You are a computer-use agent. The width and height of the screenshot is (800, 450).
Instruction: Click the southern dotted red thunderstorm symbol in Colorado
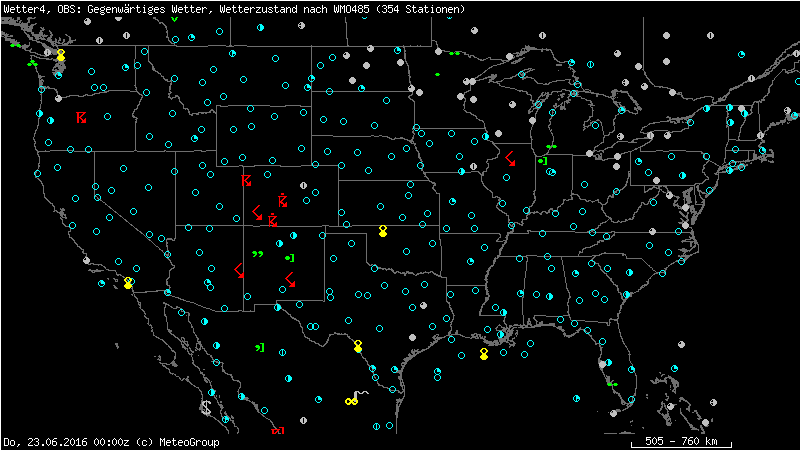point(273,220)
